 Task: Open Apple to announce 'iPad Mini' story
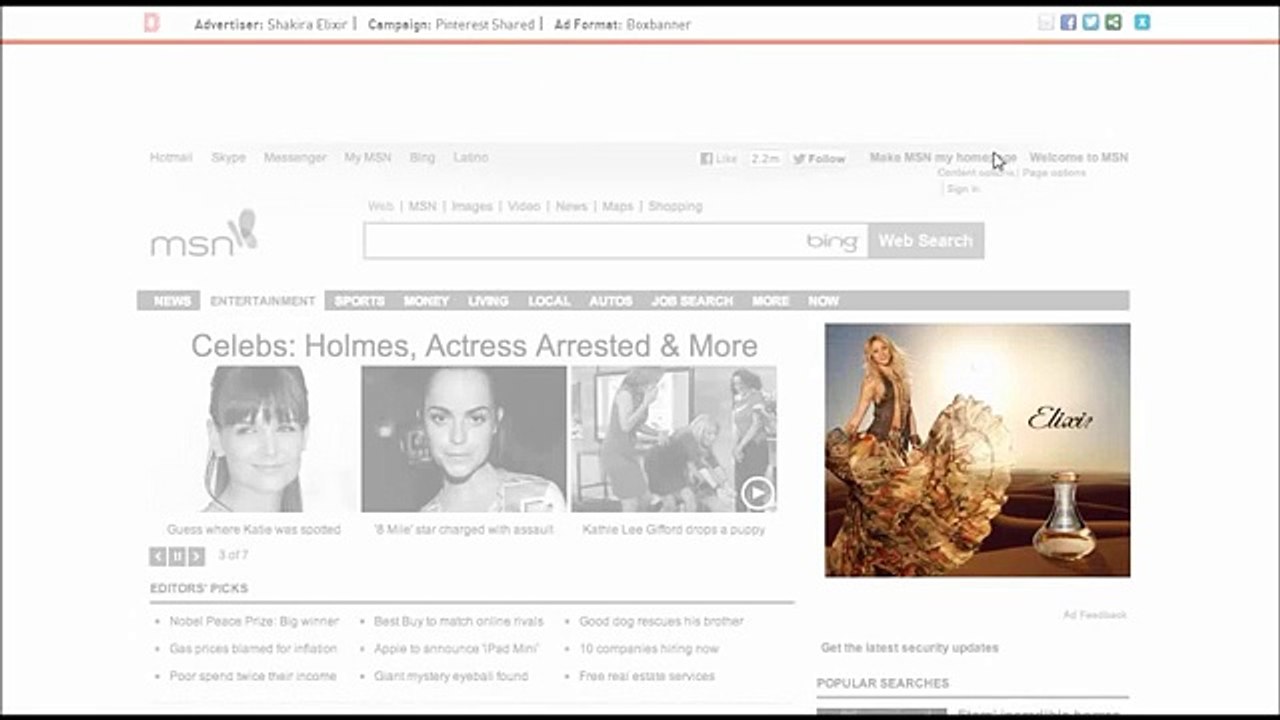click(457, 648)
